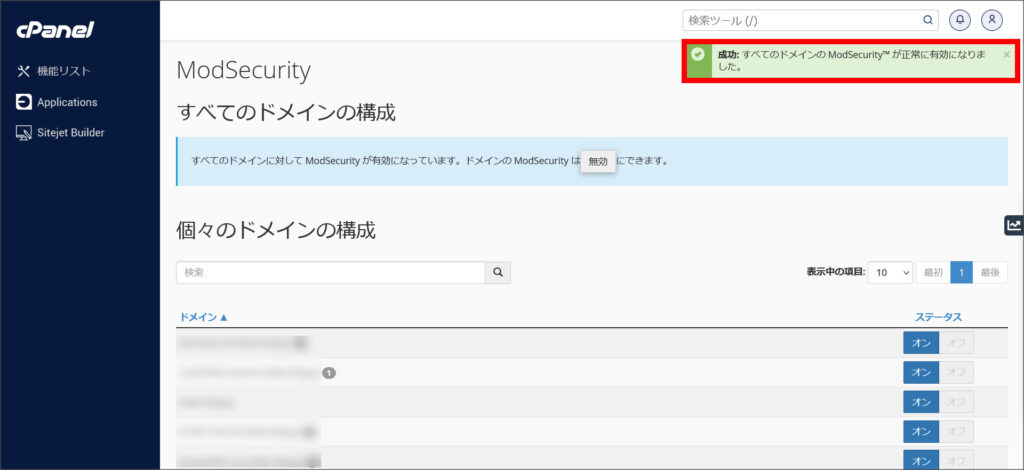Go to the 最後 page
The image size is (1024, 470).
click(989, 273)
